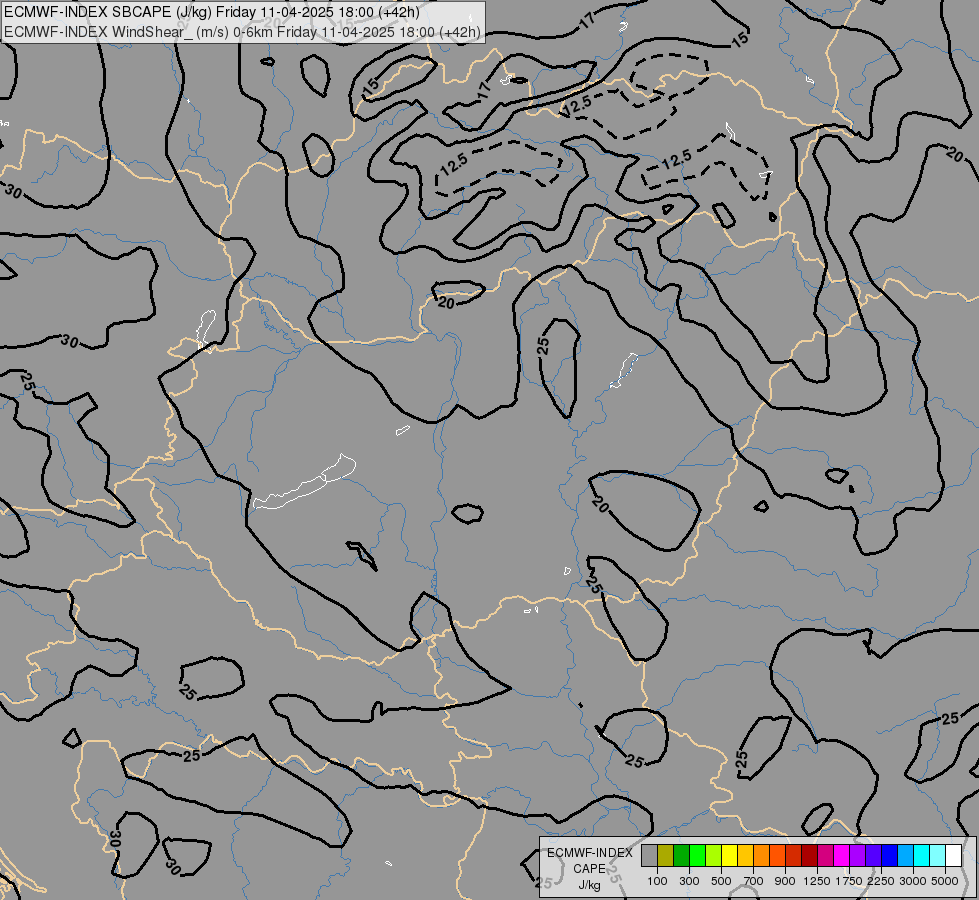Click the SBCAPE title line at top
The width and height of the screenshot is (979, 900).
(x=212, y=12)
